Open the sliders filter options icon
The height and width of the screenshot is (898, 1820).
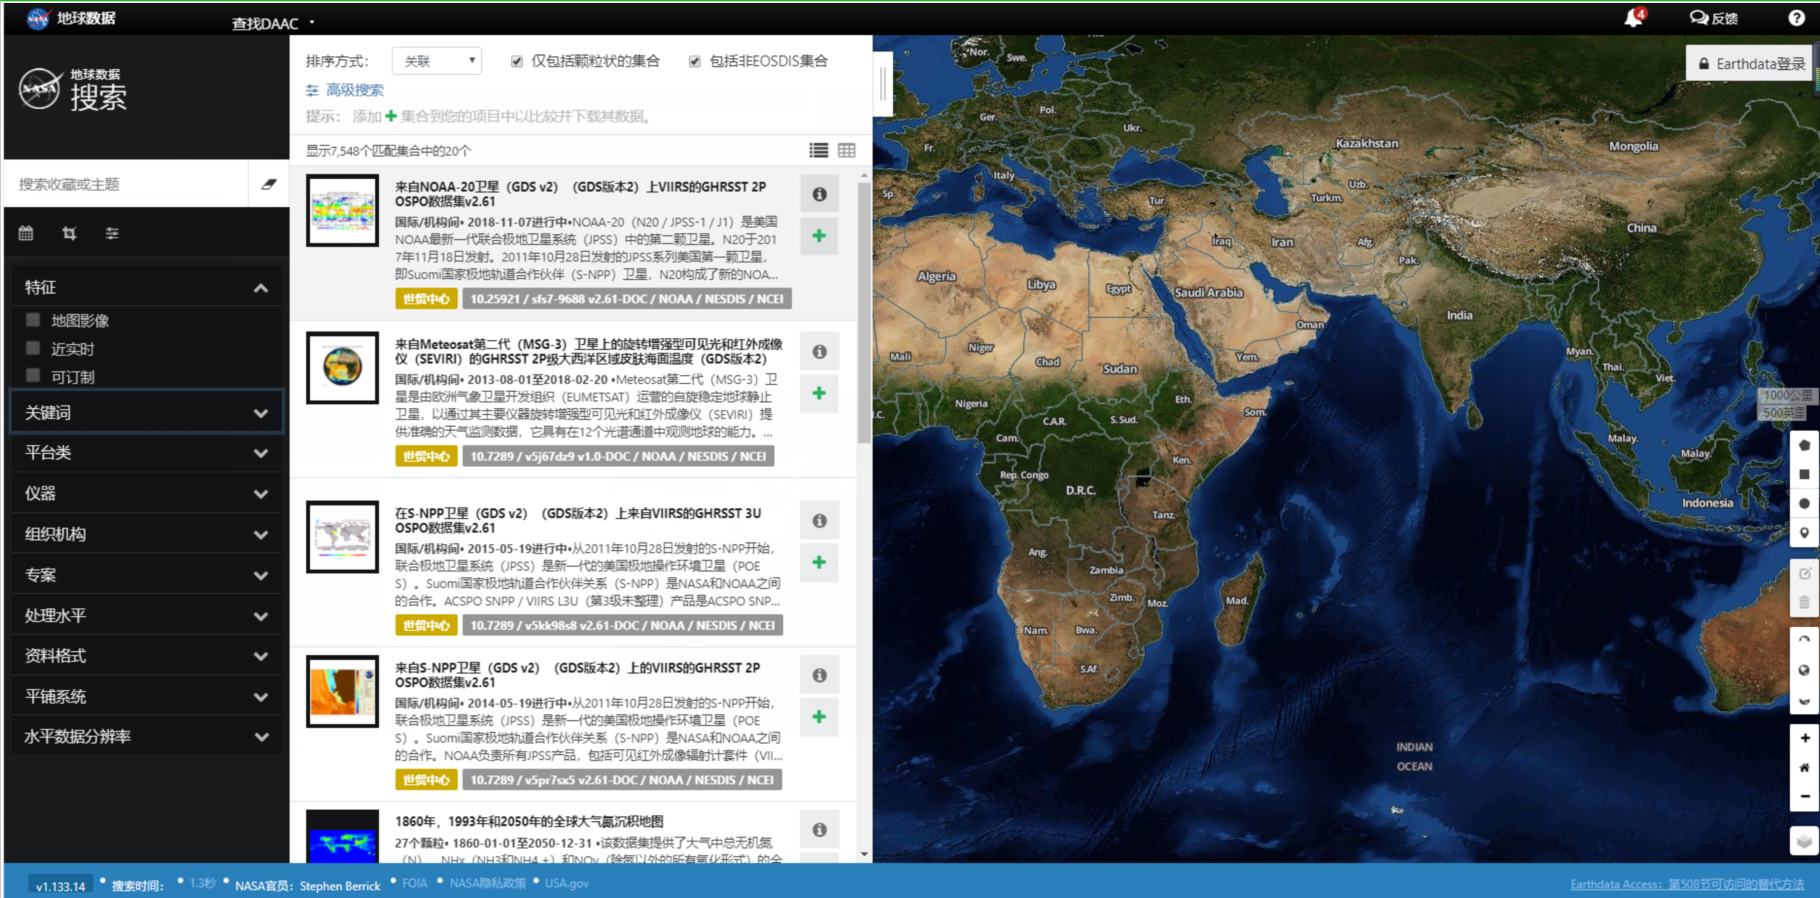click(x=112, y=233)
